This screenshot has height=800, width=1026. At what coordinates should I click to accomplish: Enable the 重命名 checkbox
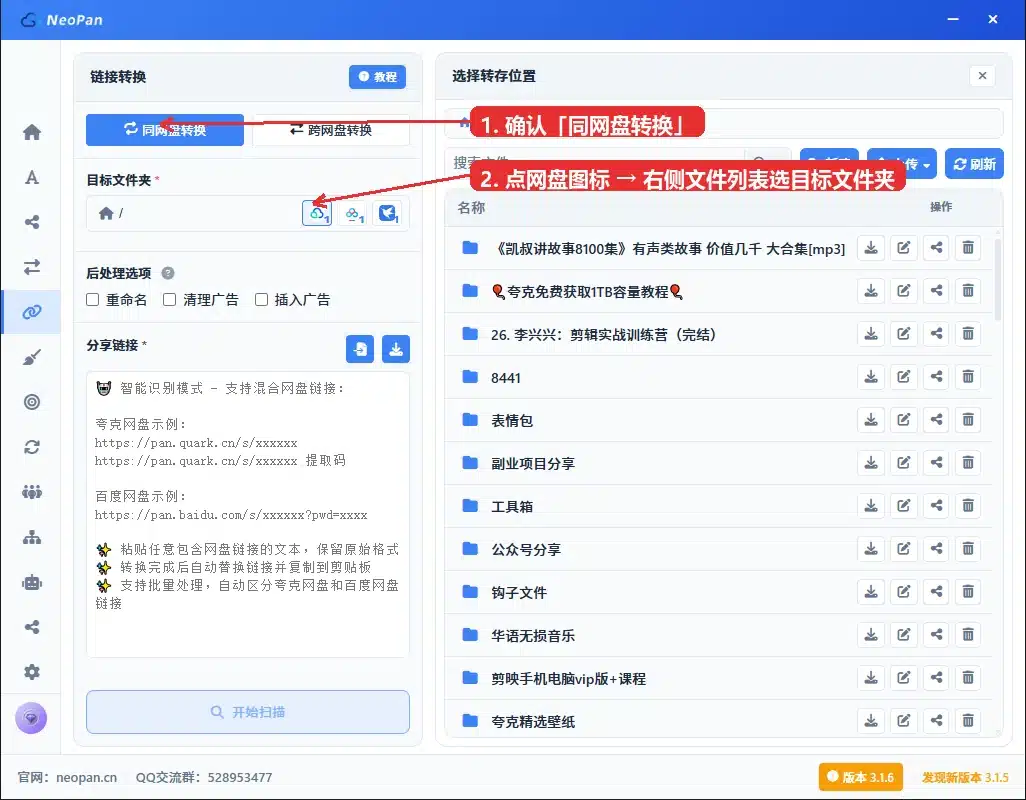point(93,300)
